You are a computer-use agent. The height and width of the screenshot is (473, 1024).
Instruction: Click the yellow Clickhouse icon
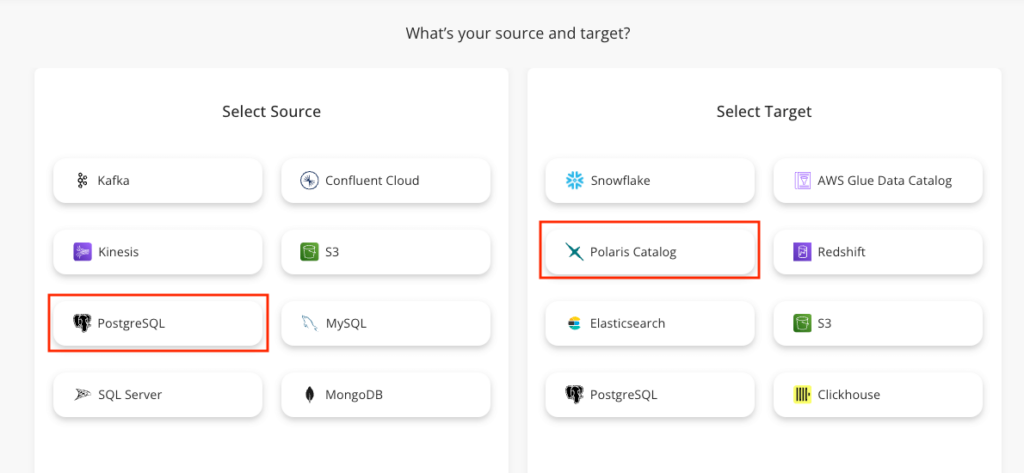[x=802, y=395]
